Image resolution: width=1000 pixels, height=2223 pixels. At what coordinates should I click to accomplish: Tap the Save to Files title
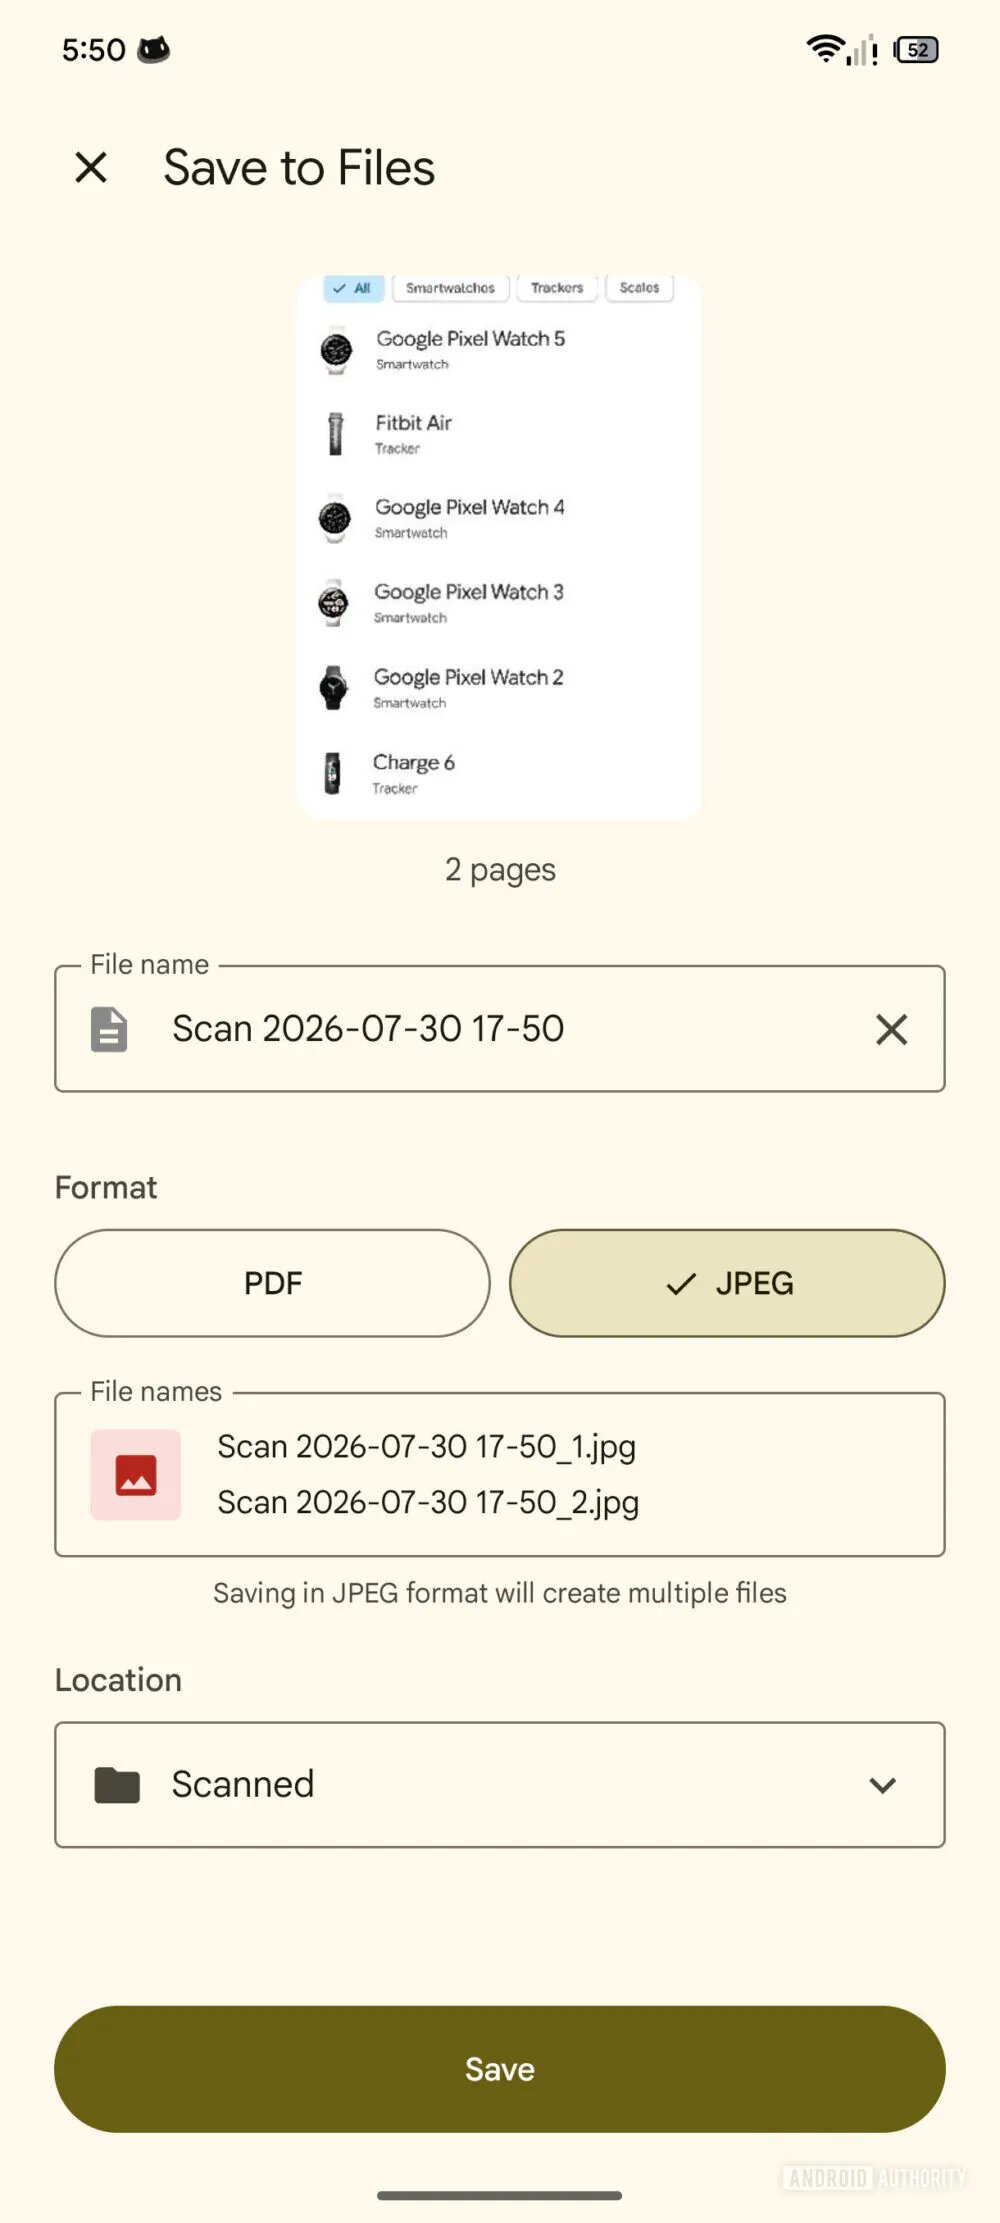tap(299, 167)
